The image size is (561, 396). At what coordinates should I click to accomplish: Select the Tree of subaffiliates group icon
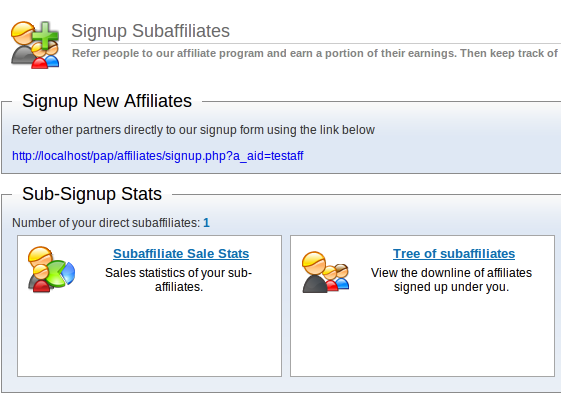(x=326, y=272)
